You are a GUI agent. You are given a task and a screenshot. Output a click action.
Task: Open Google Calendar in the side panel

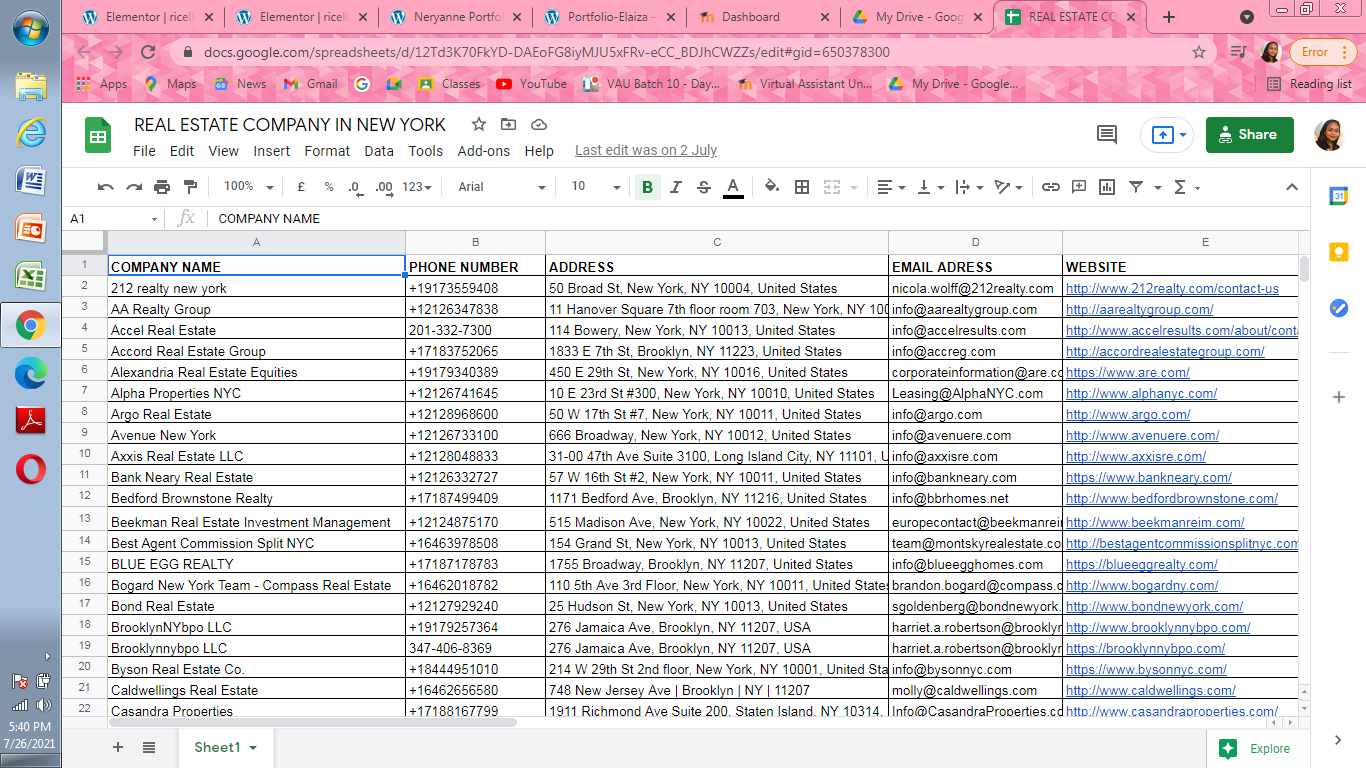(x=1338, y=196)
